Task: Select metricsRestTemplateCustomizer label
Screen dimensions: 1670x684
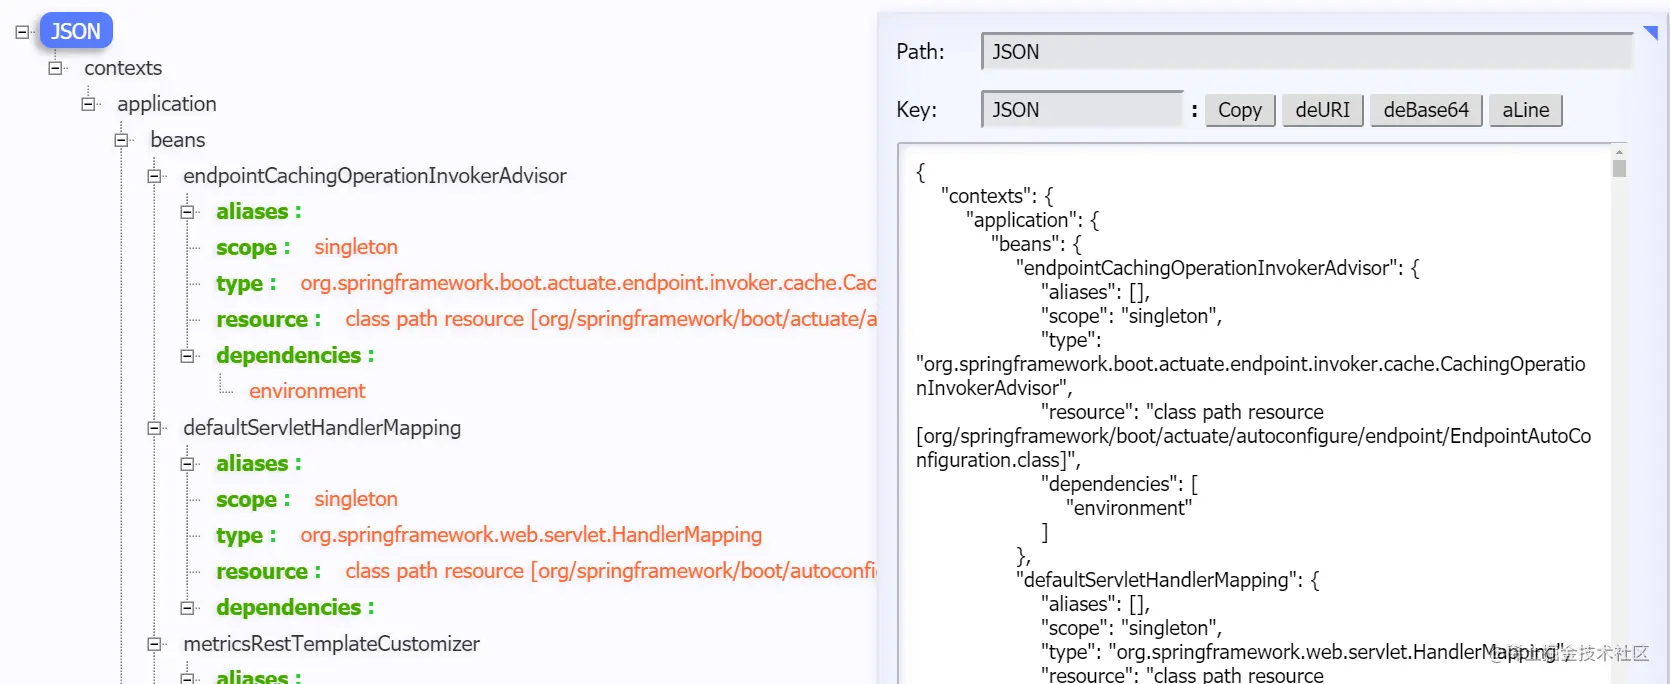Action: (x=332, y=644)
